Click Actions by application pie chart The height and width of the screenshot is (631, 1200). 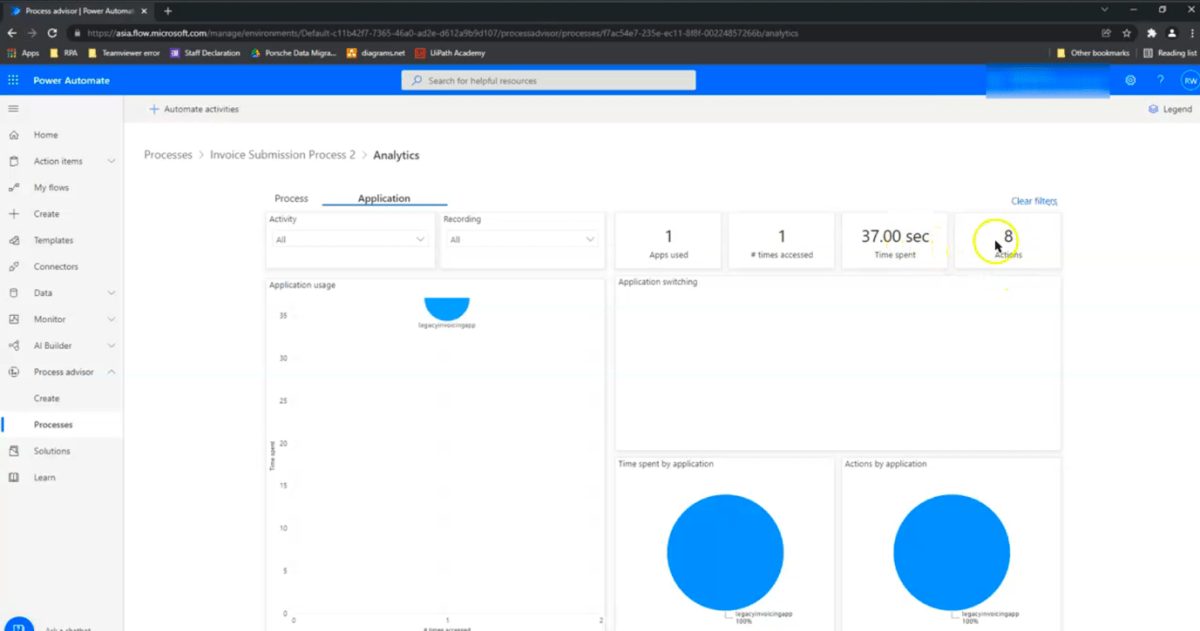(x=952, y=552)
